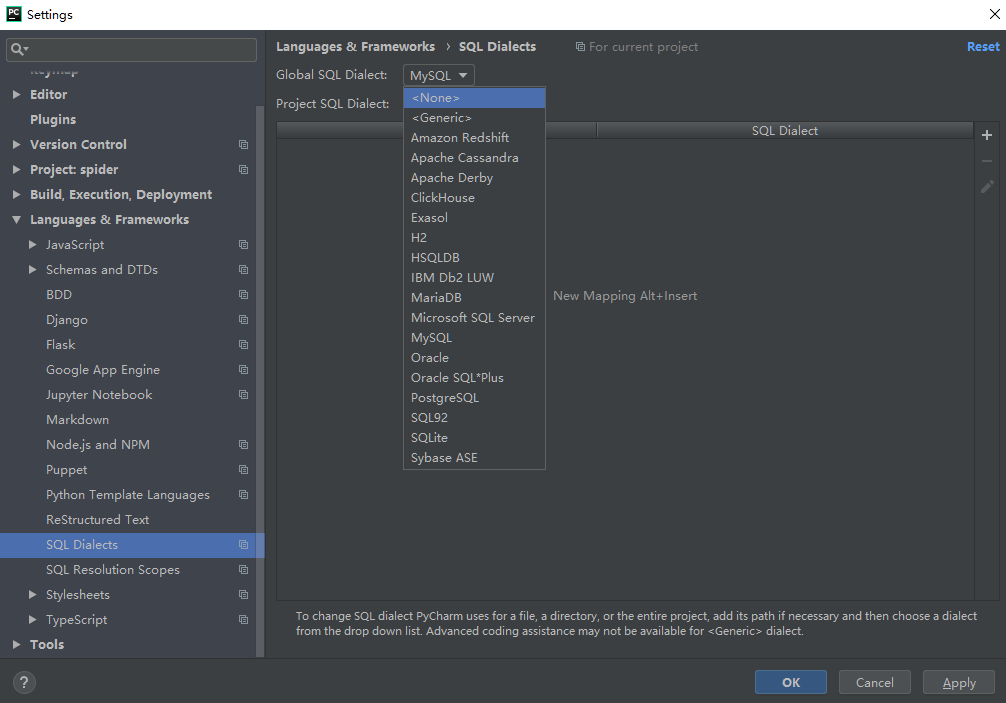Click the Cancel button
This screenshot has width=1006, height=703.
874,682
